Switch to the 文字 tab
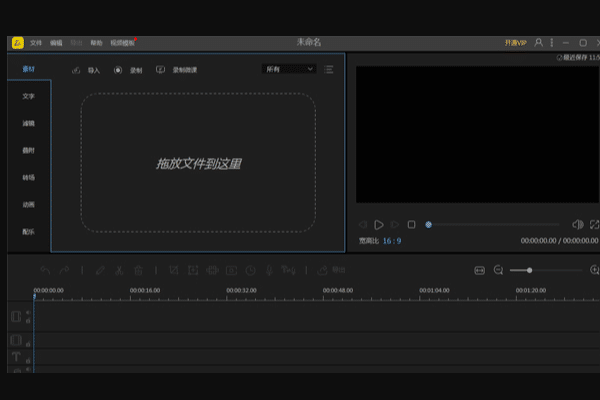The width and height of the screenshot is (600, 400). pyautogui.click(x=28, y=96)
